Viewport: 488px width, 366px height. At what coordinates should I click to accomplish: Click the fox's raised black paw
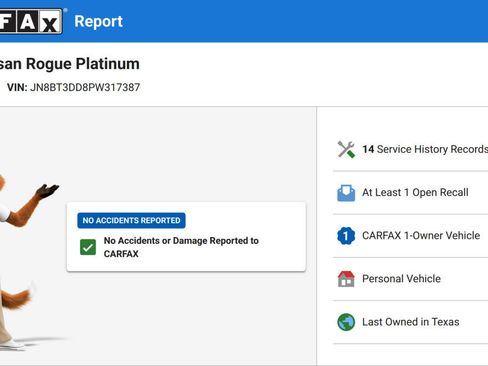tap(47, 191)
